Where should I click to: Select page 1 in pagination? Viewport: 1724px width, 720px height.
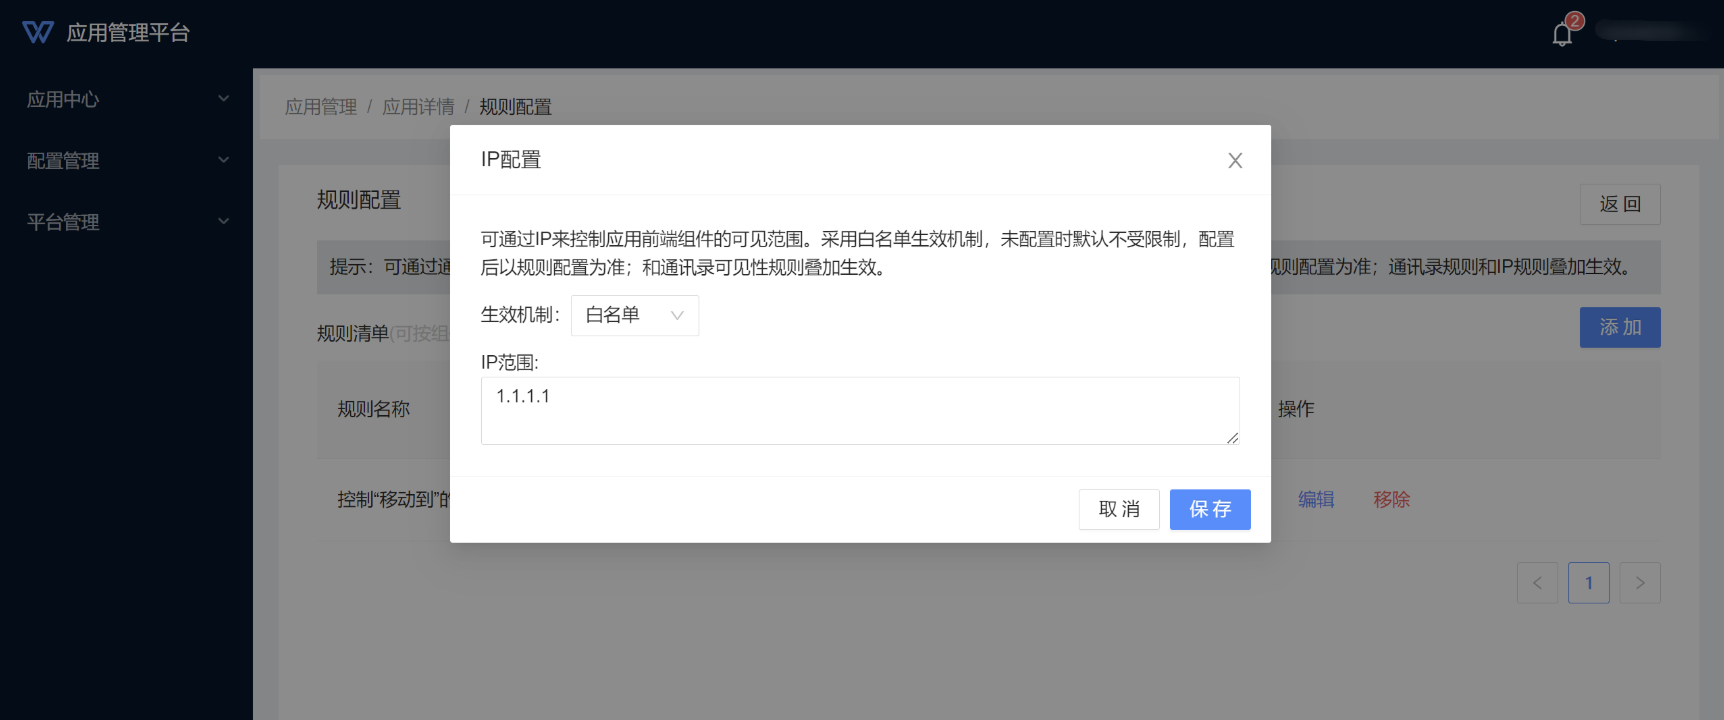tap(1588, 583)
